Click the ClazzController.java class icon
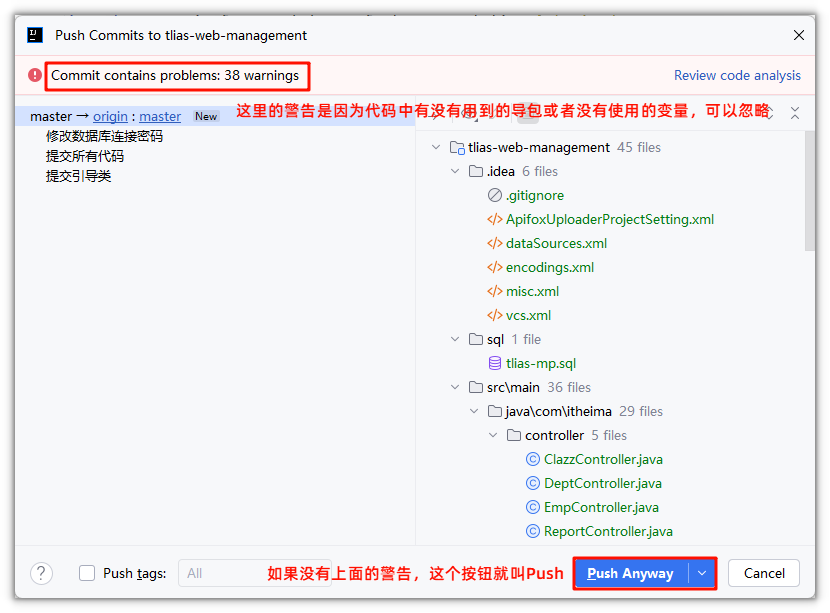 pyautogui.click(x=533, y=459)
